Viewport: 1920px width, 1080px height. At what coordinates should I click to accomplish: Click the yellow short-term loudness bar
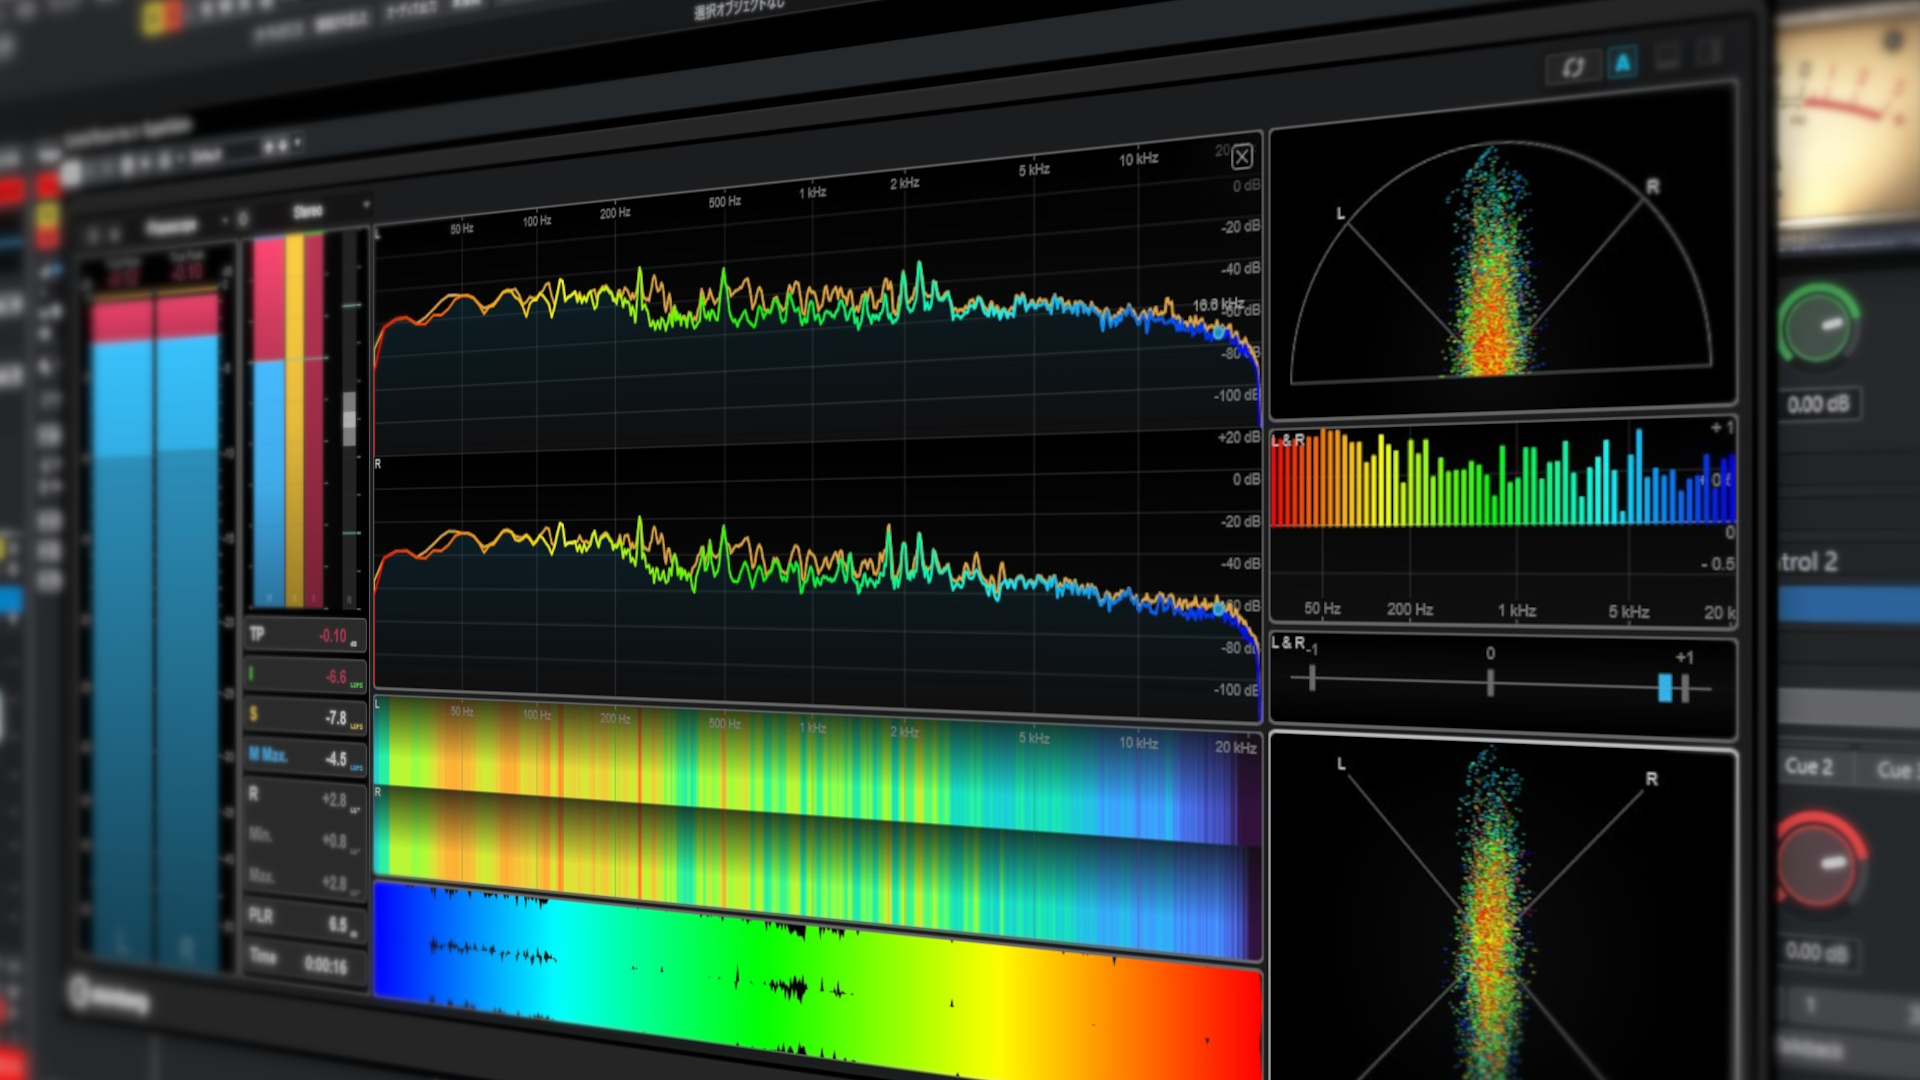[x=295, y=420]
